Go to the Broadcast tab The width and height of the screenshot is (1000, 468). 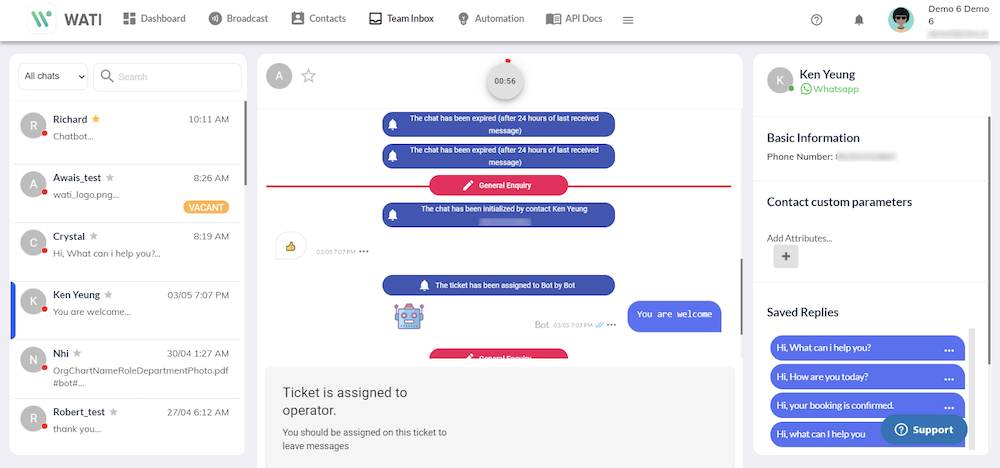238,19
